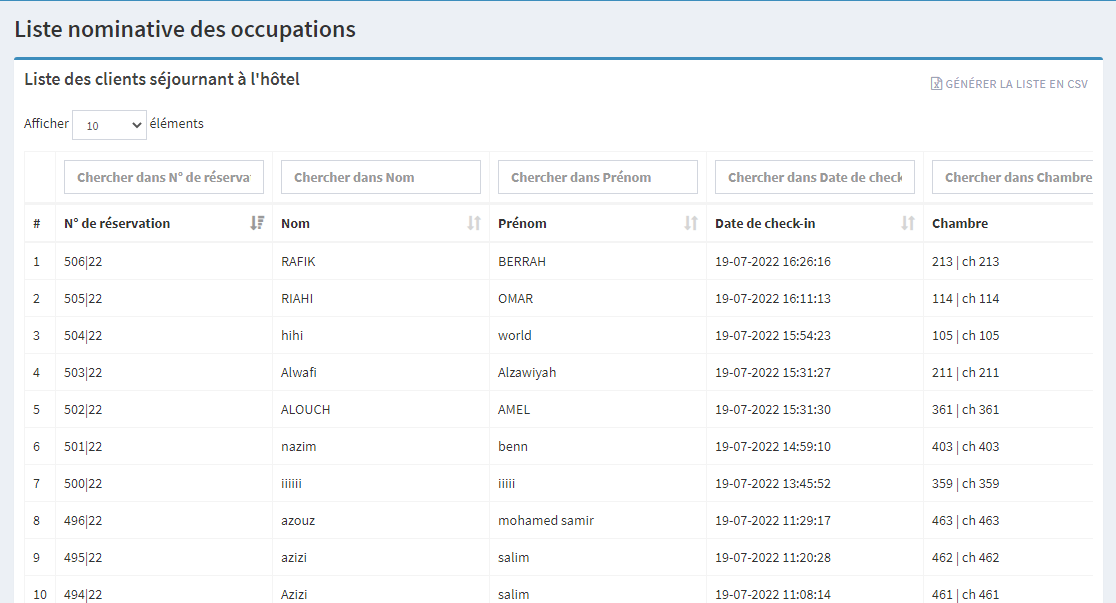Image resolution: width=1116 pixels, height=603 pixels.
Task: Select the Alzawiyah first name cell
Action: pos(527,373)
